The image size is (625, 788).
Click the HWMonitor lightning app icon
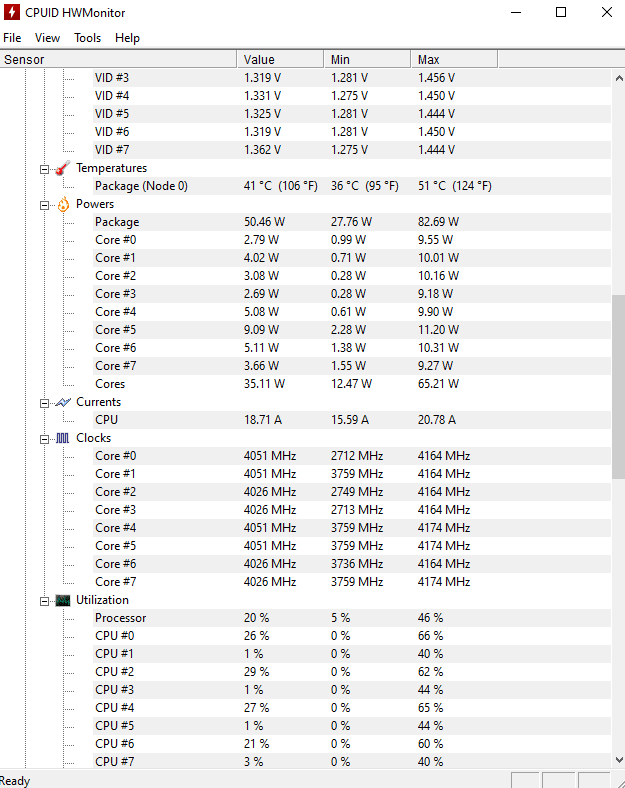pos(12,12)
